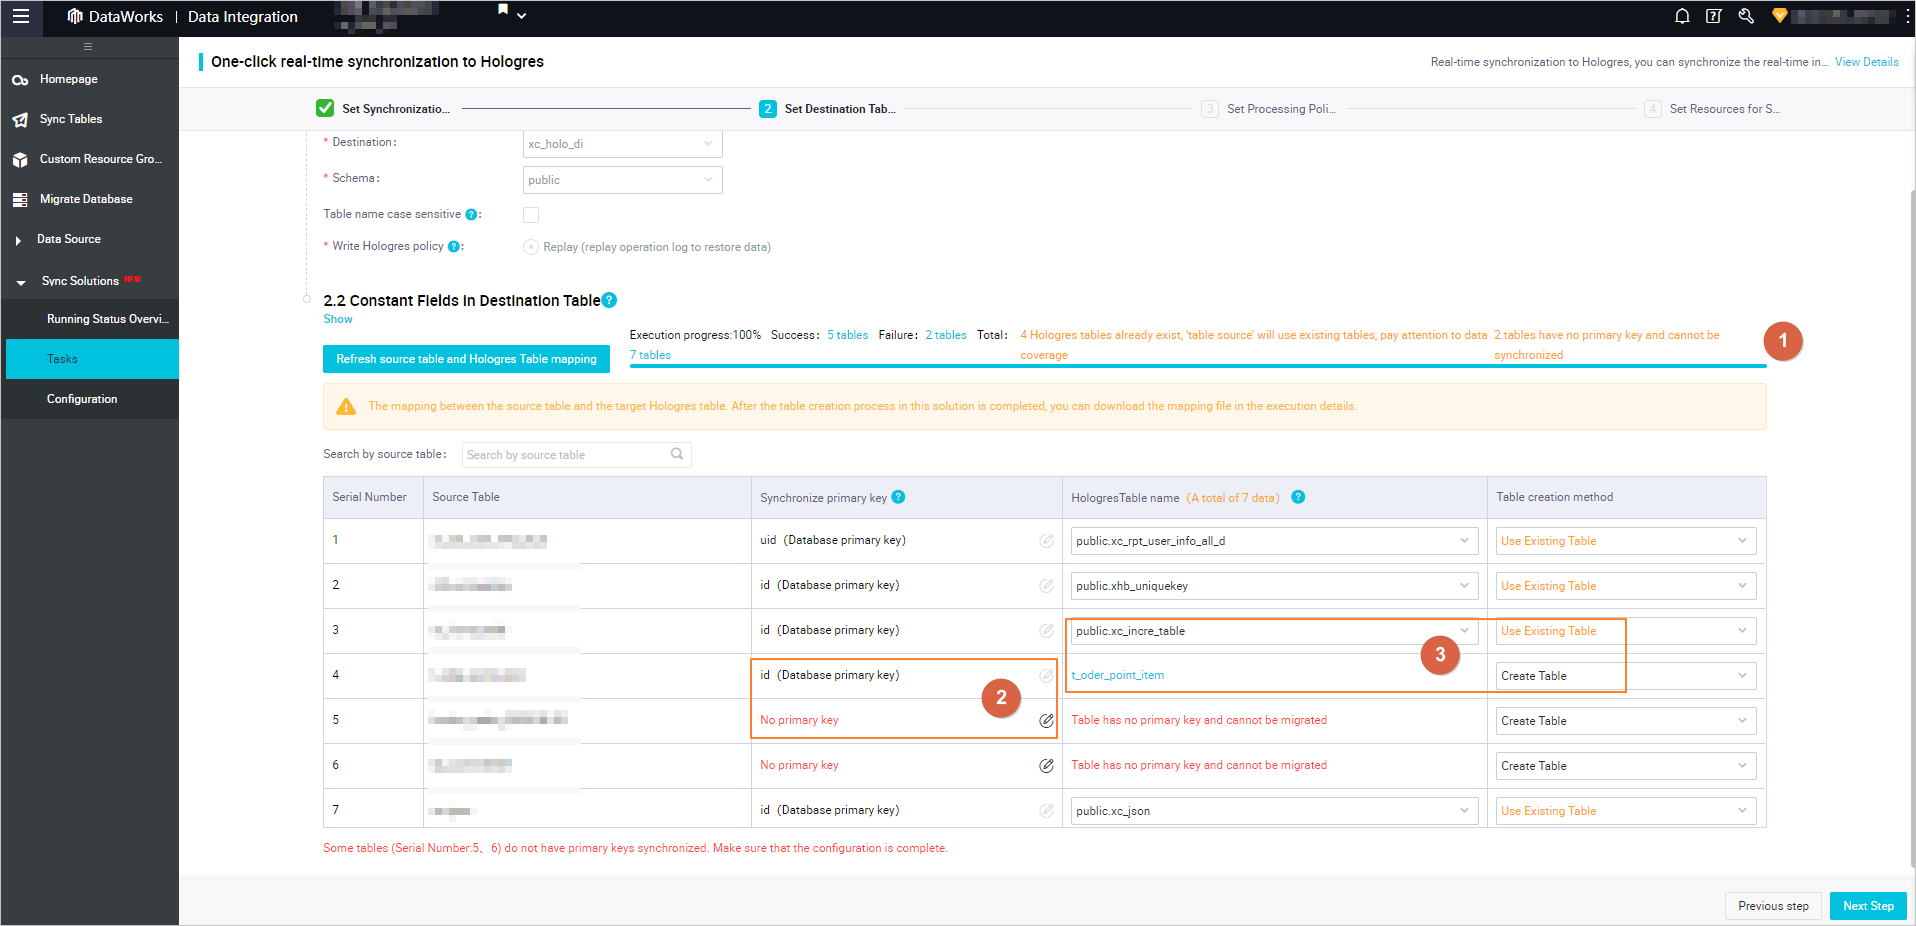Open row 1 table creation method dropdown
Screen dimensions: 1916x926
click(x=1626, y=541)
